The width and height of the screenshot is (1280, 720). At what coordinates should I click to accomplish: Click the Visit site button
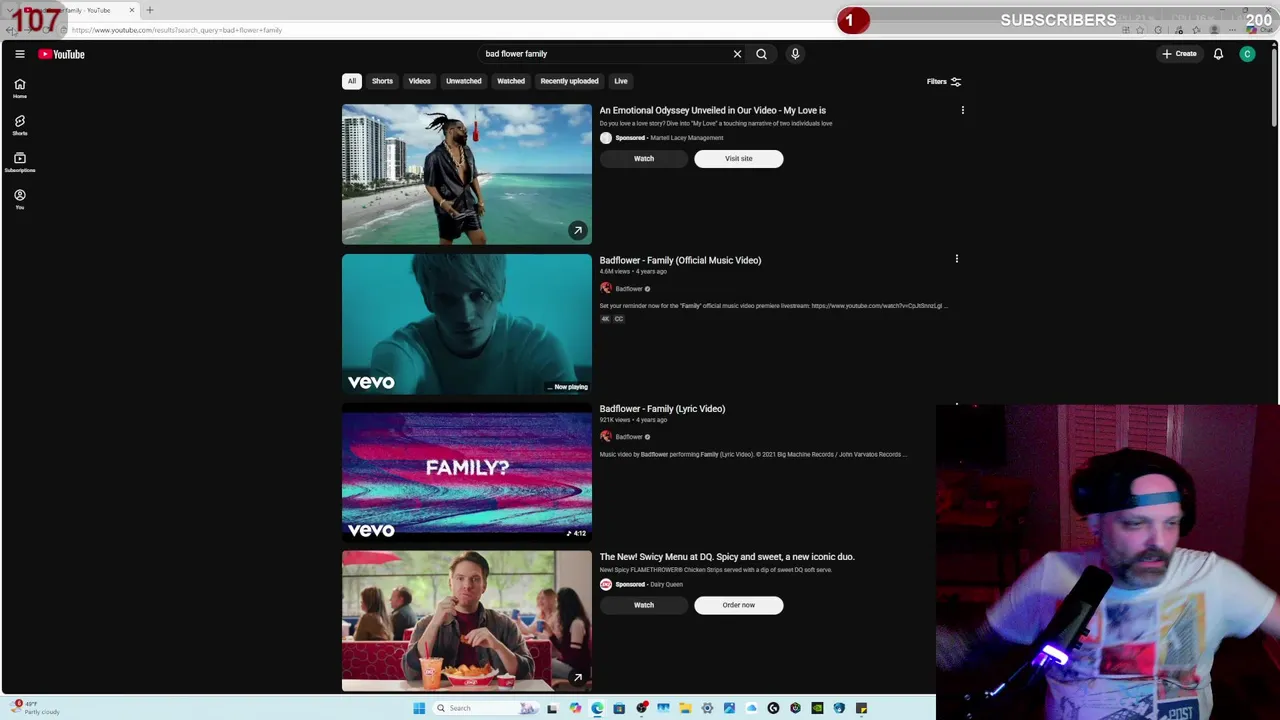tap(739, 158)
